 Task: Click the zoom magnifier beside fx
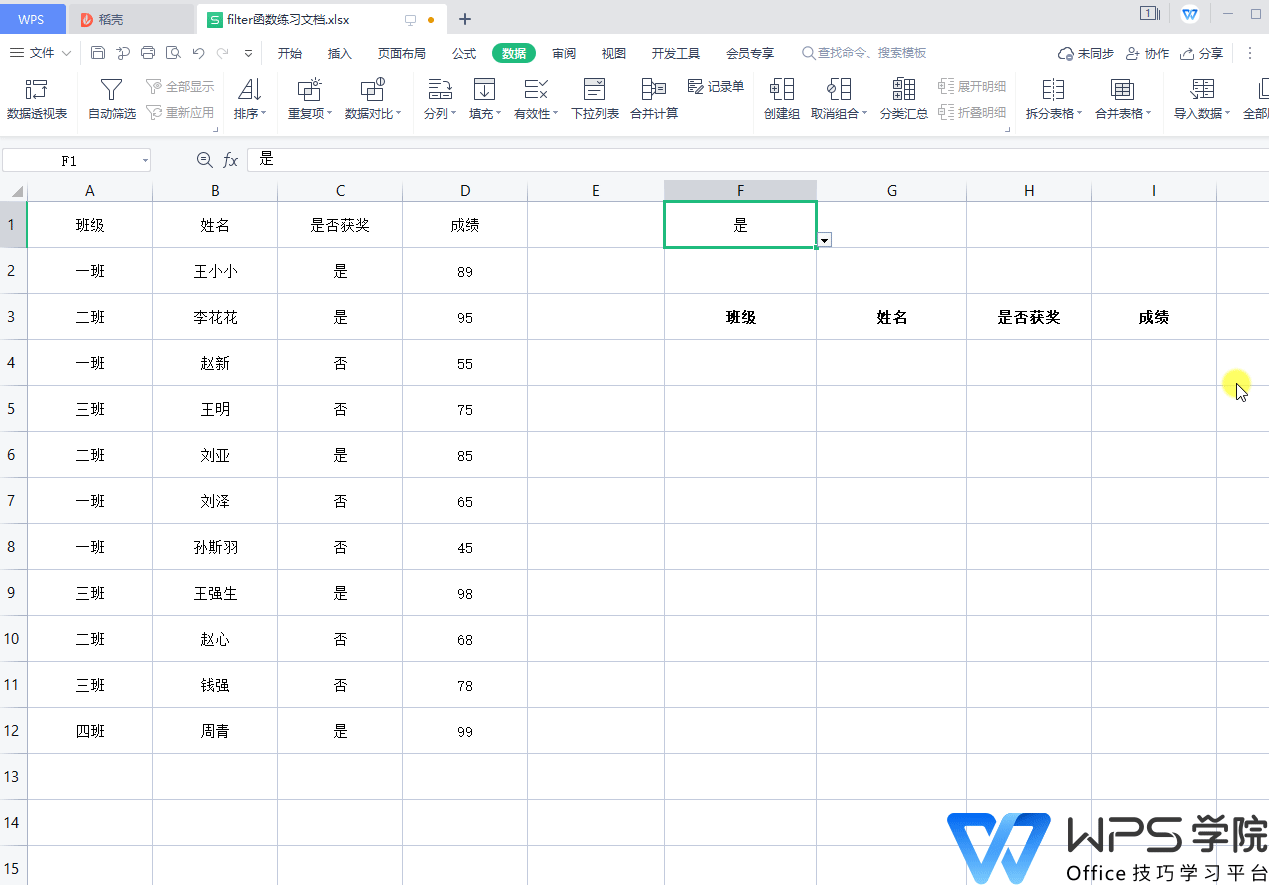204,160
